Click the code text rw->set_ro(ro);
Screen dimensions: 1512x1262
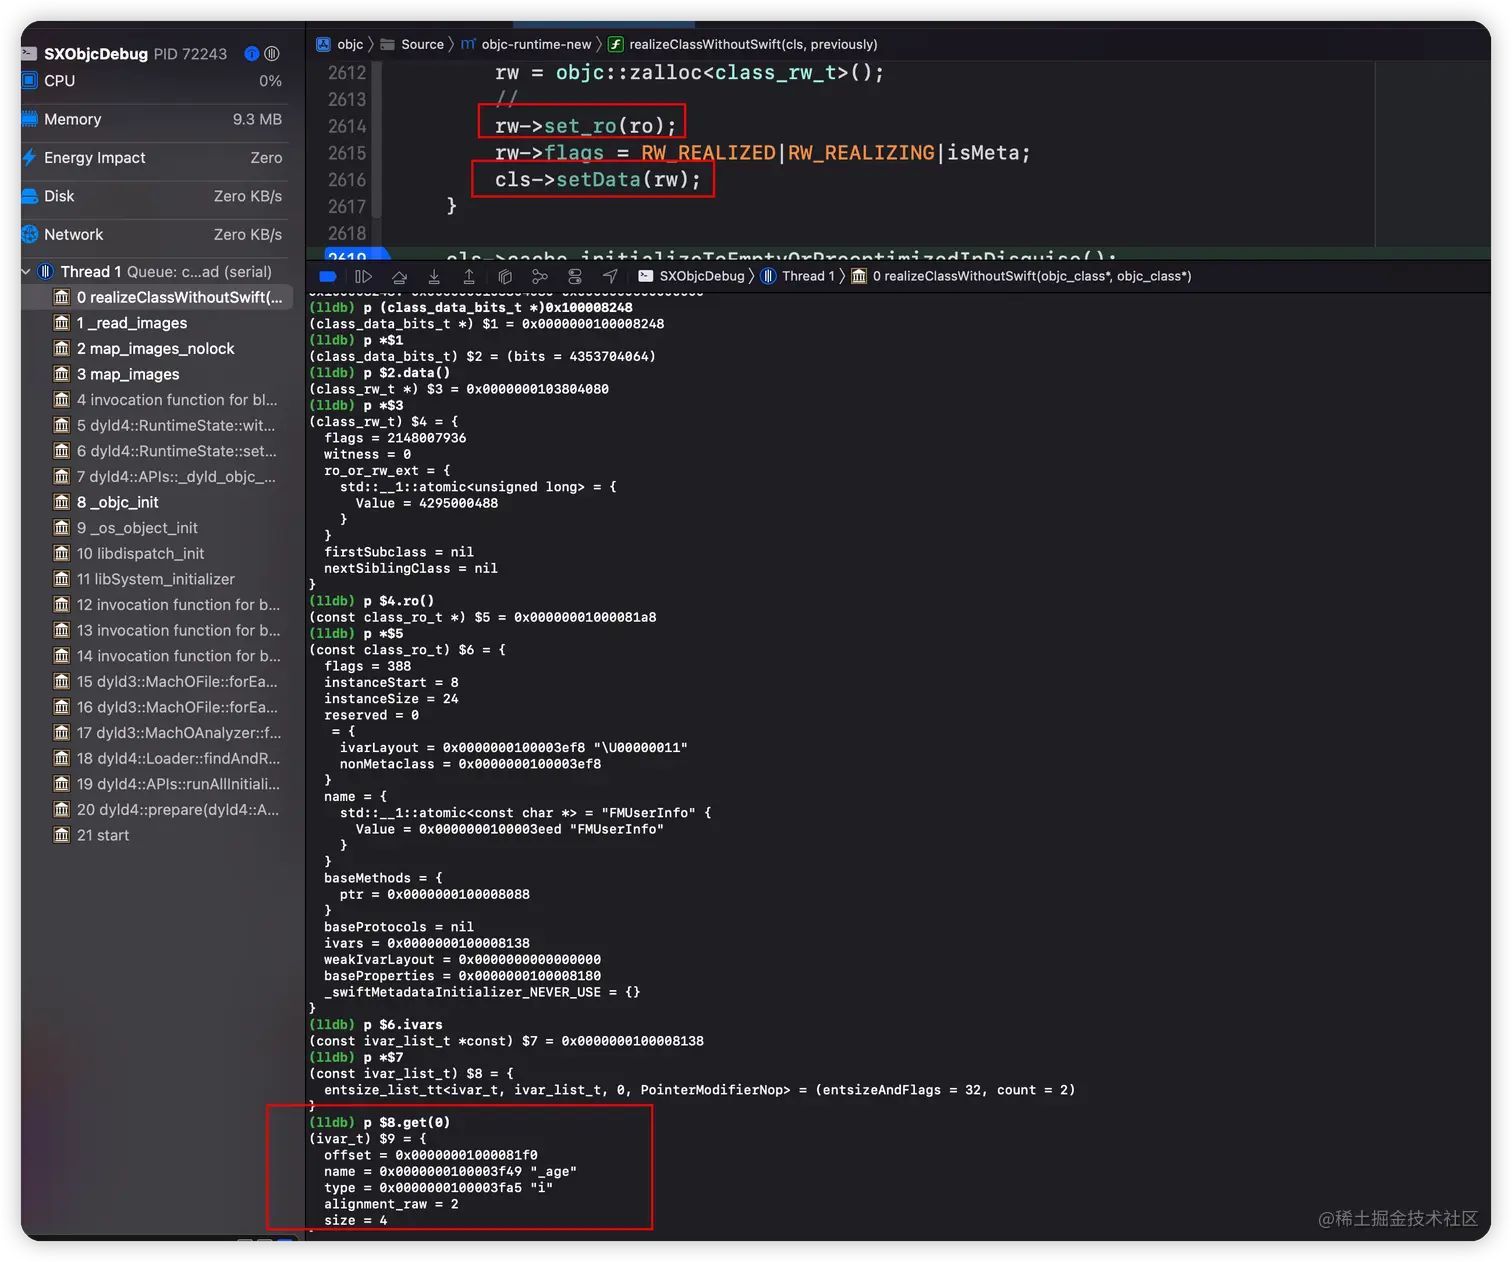point(585,127)
